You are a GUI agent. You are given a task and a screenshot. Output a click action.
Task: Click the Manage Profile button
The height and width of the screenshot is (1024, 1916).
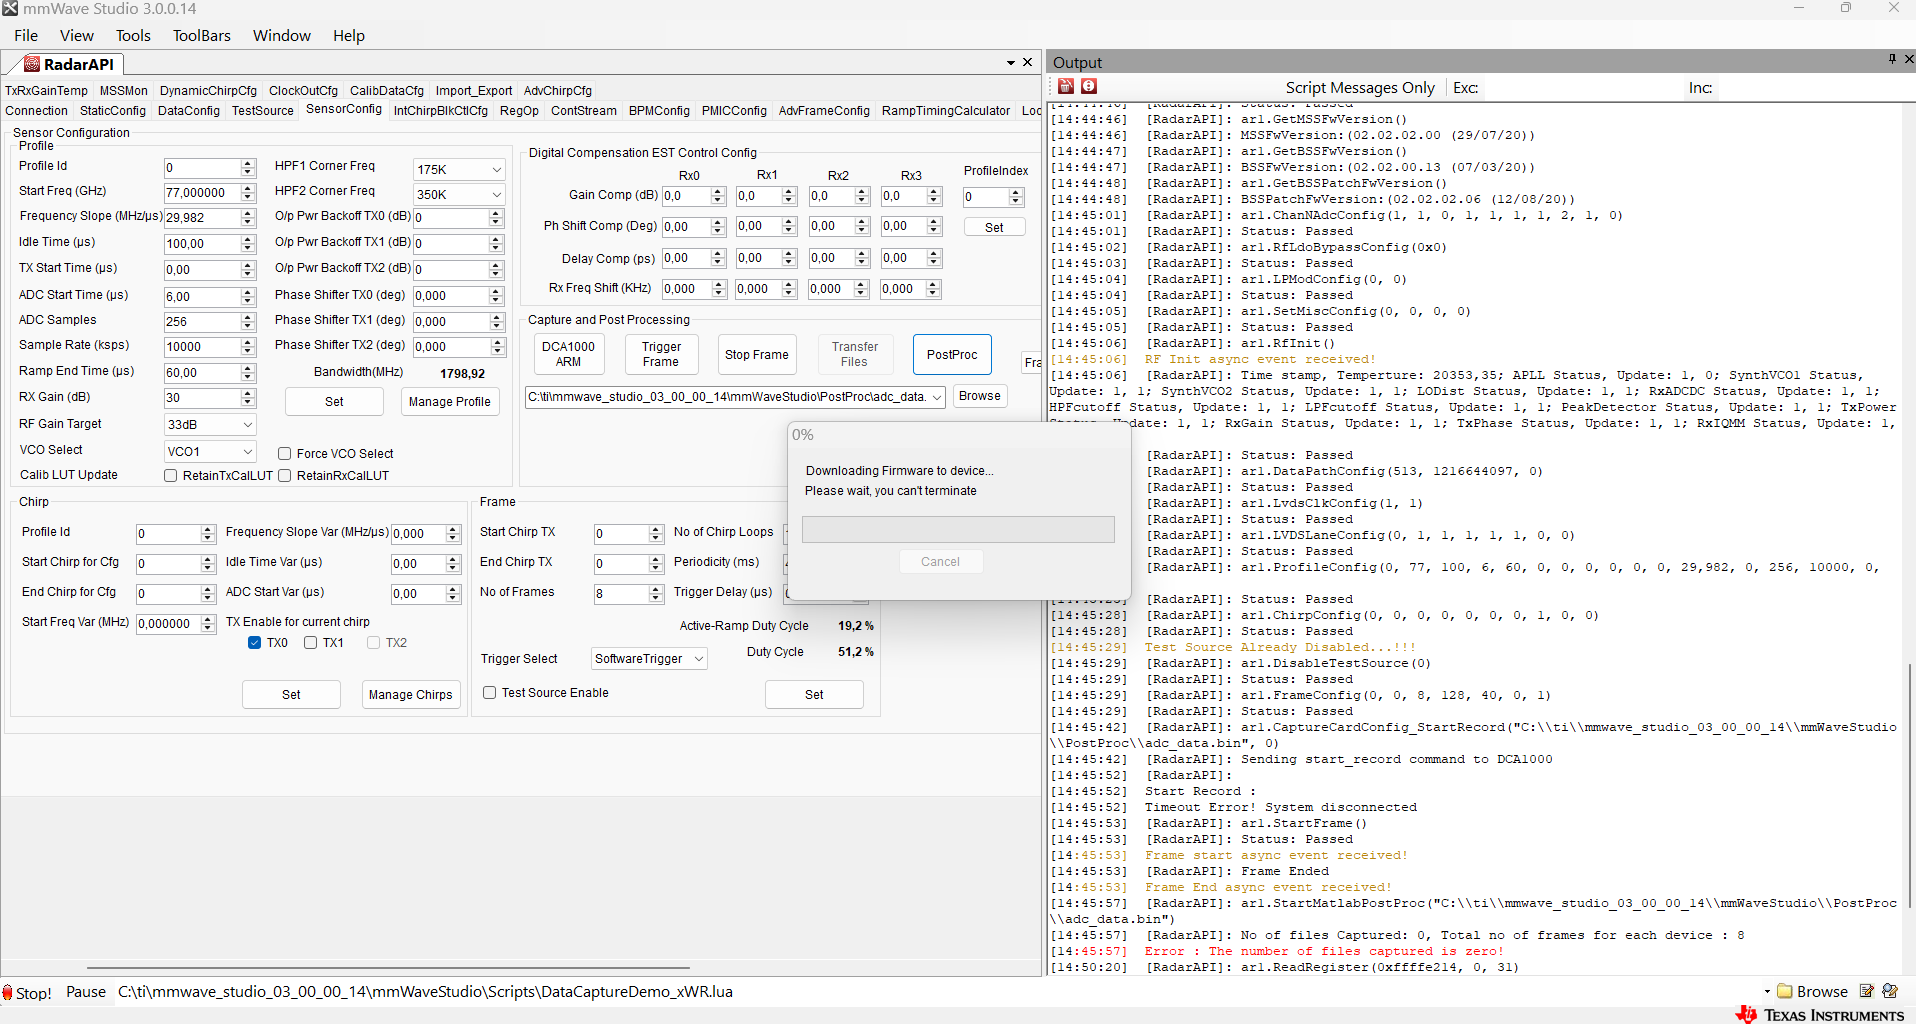click(450, 402)
